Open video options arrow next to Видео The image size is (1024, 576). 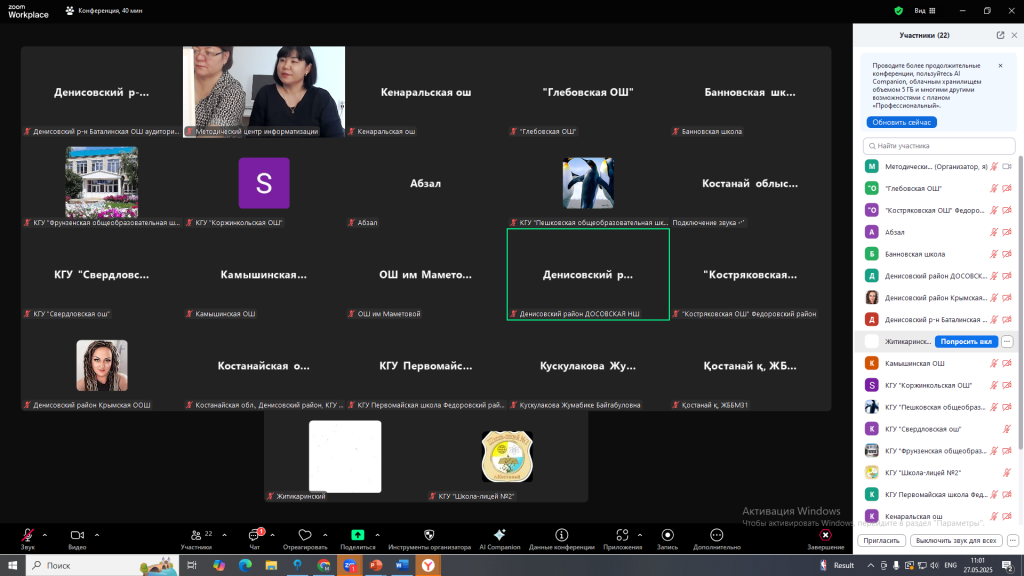97,536
